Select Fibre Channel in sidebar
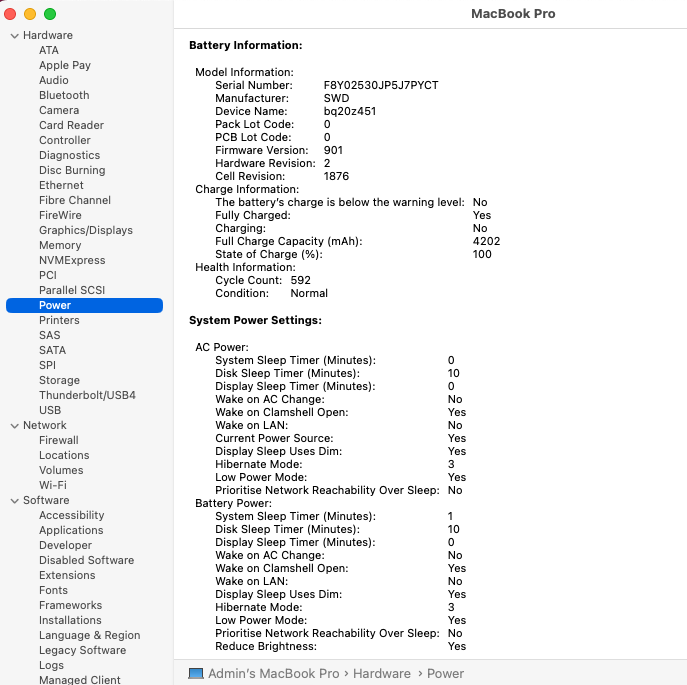Screen dimensions: 687x685 click(x=75, y=200)
